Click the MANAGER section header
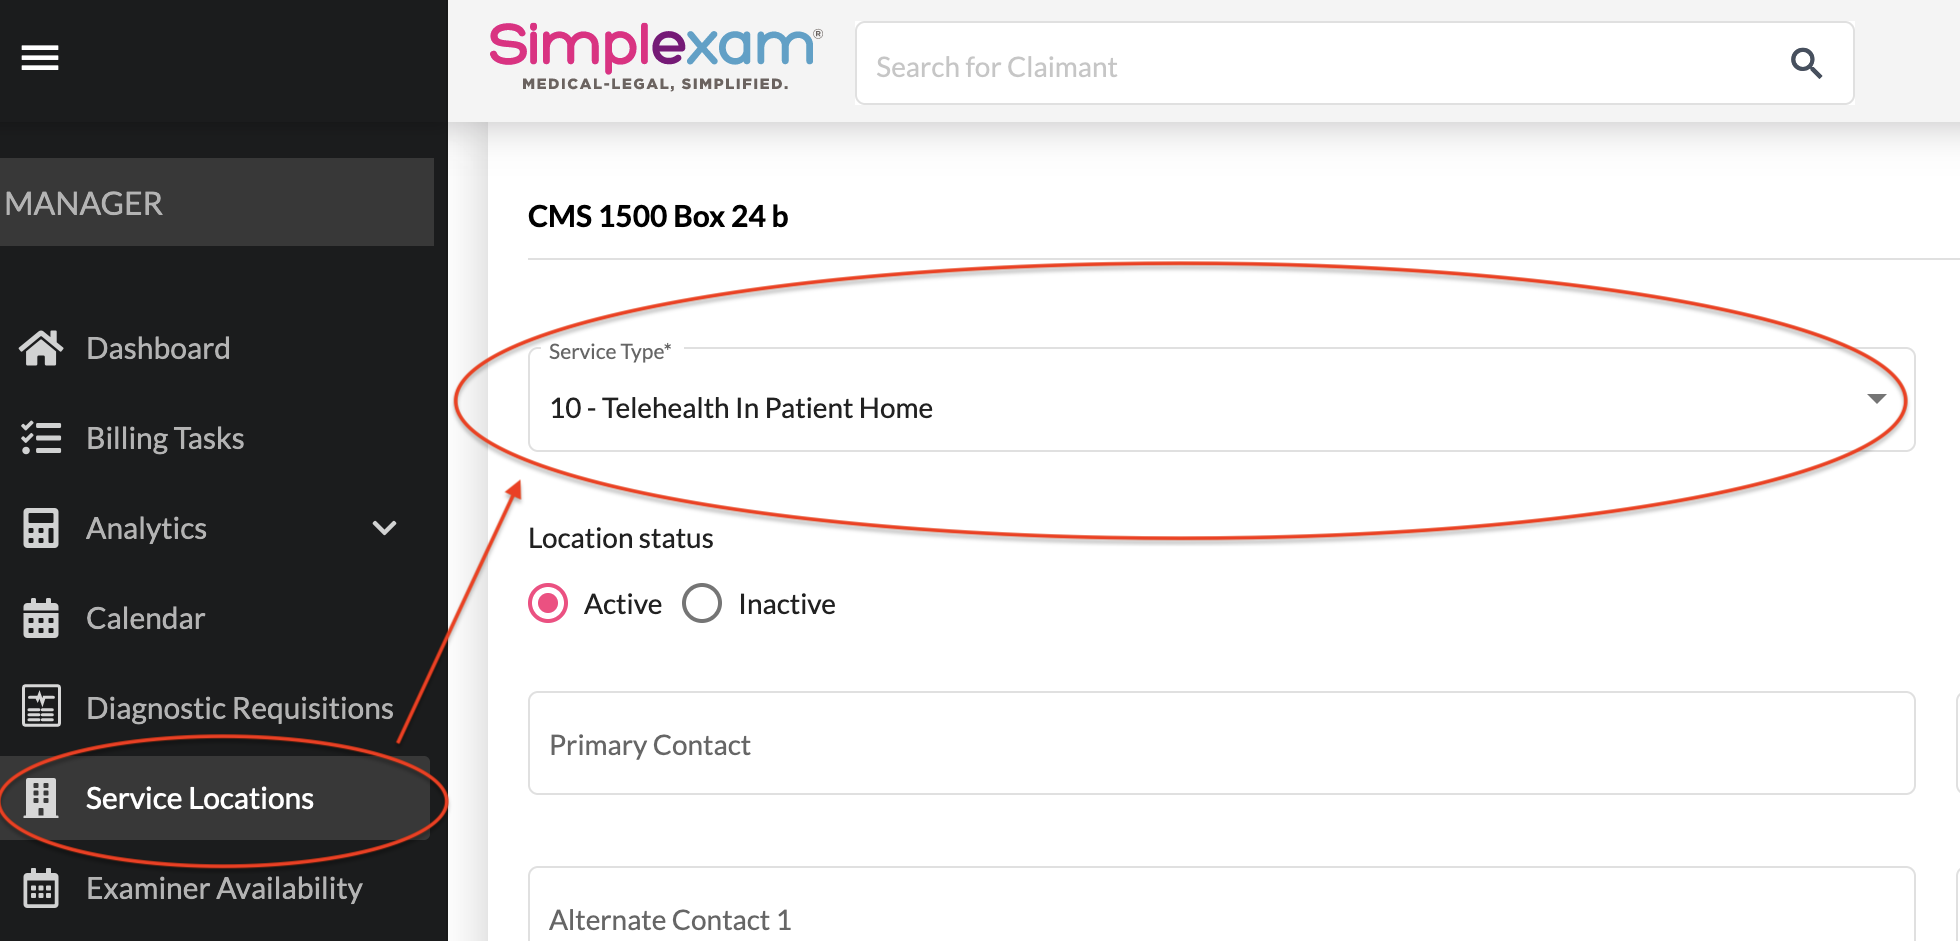1960x941 pixels. click(84, 202)
